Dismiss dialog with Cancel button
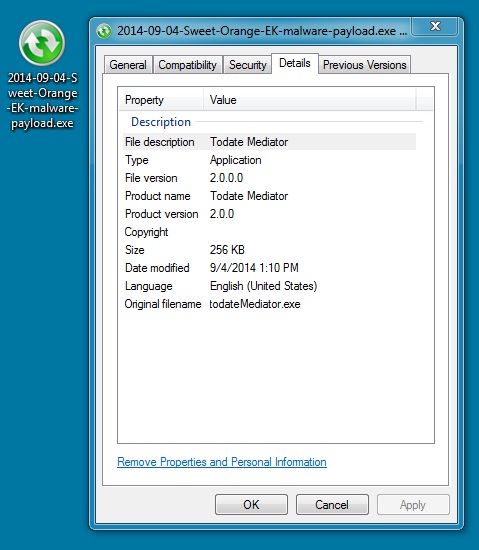 coord(332,505)
